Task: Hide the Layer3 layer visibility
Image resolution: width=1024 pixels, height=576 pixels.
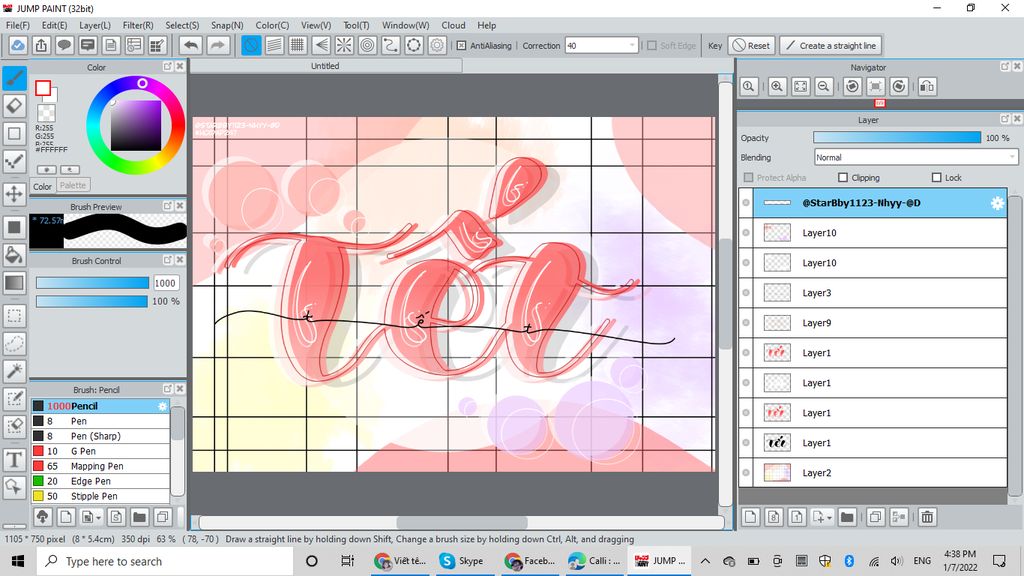Action: click(x=746, y=293)
